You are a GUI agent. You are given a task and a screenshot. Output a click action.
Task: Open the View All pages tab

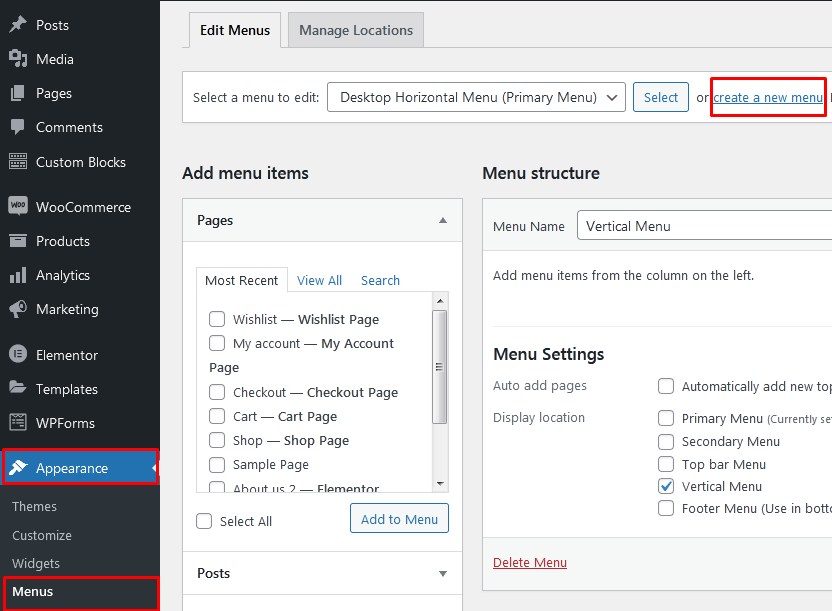[319, 281]
